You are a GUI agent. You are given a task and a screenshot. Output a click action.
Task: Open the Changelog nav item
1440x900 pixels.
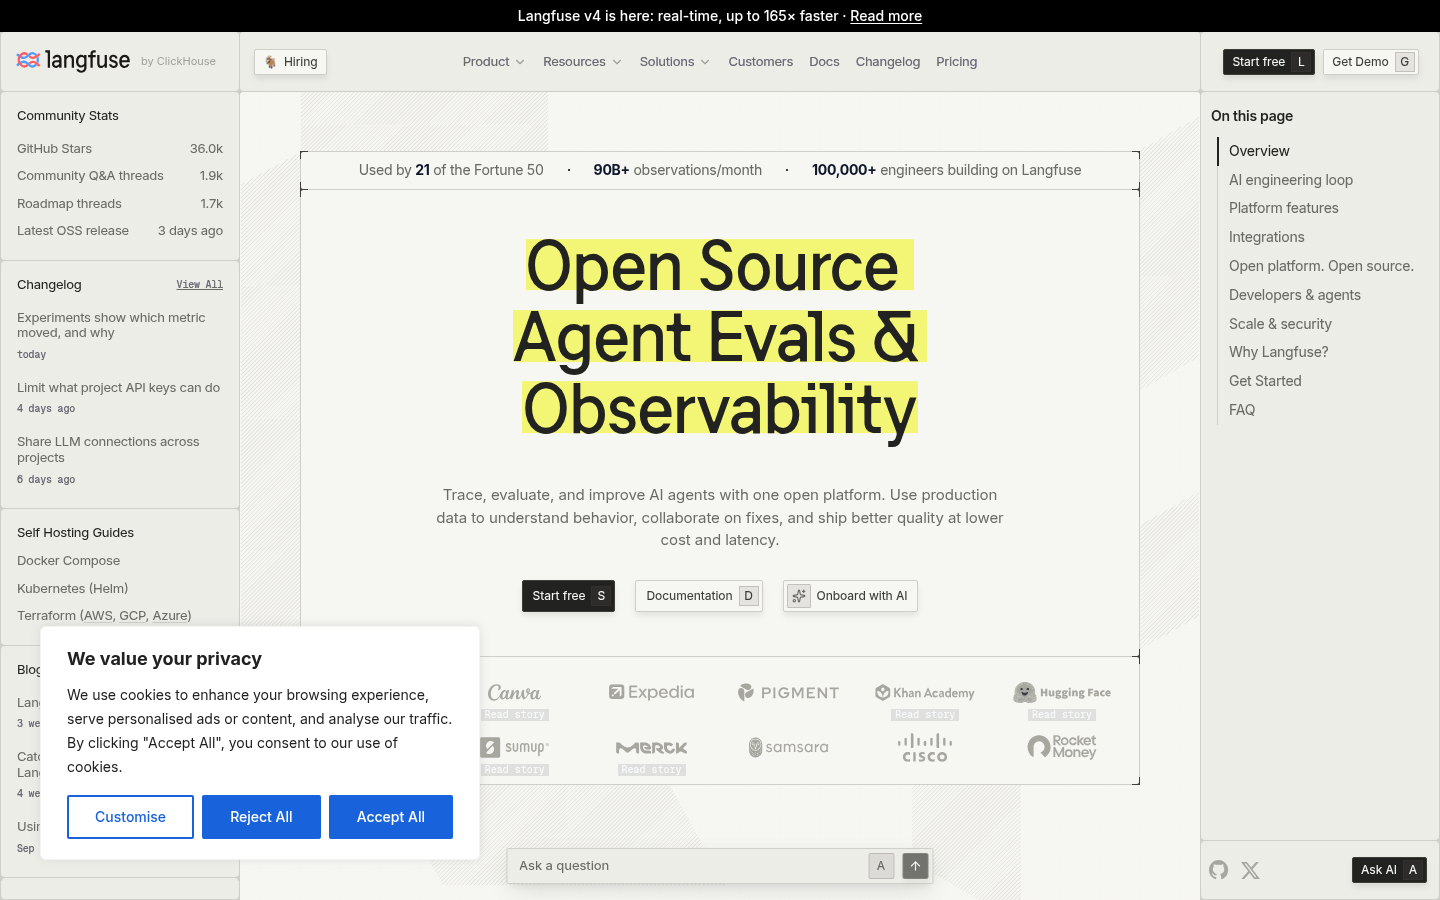coord(888,62)
